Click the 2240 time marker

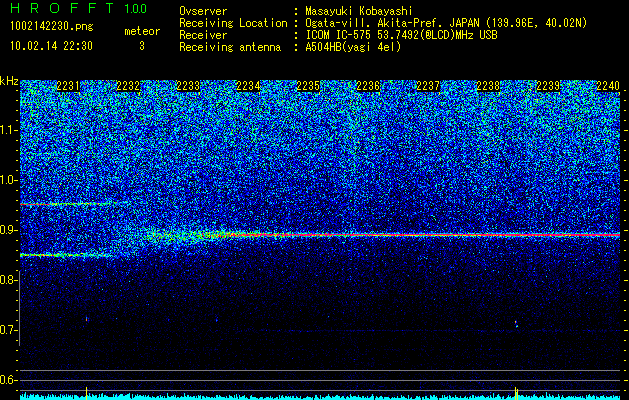pos(608,86)
